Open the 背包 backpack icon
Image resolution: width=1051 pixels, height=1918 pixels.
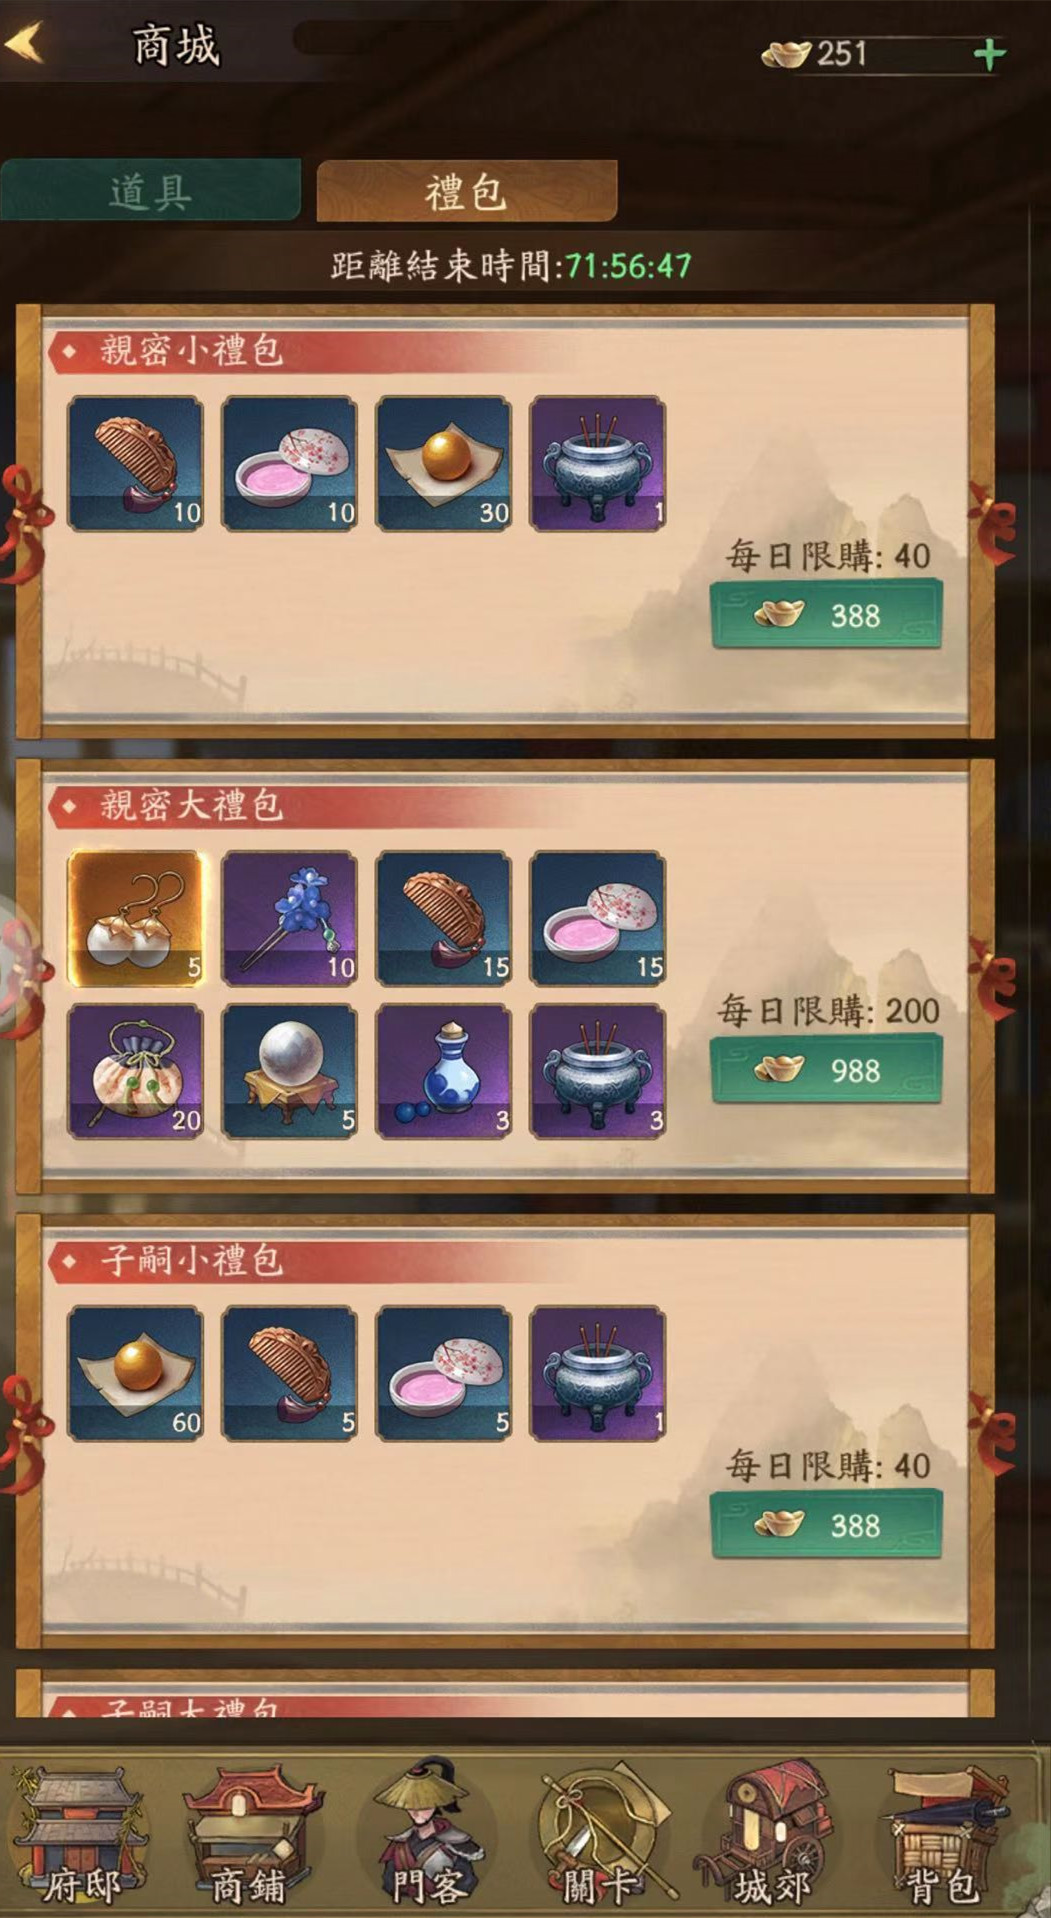(942, 1838)
